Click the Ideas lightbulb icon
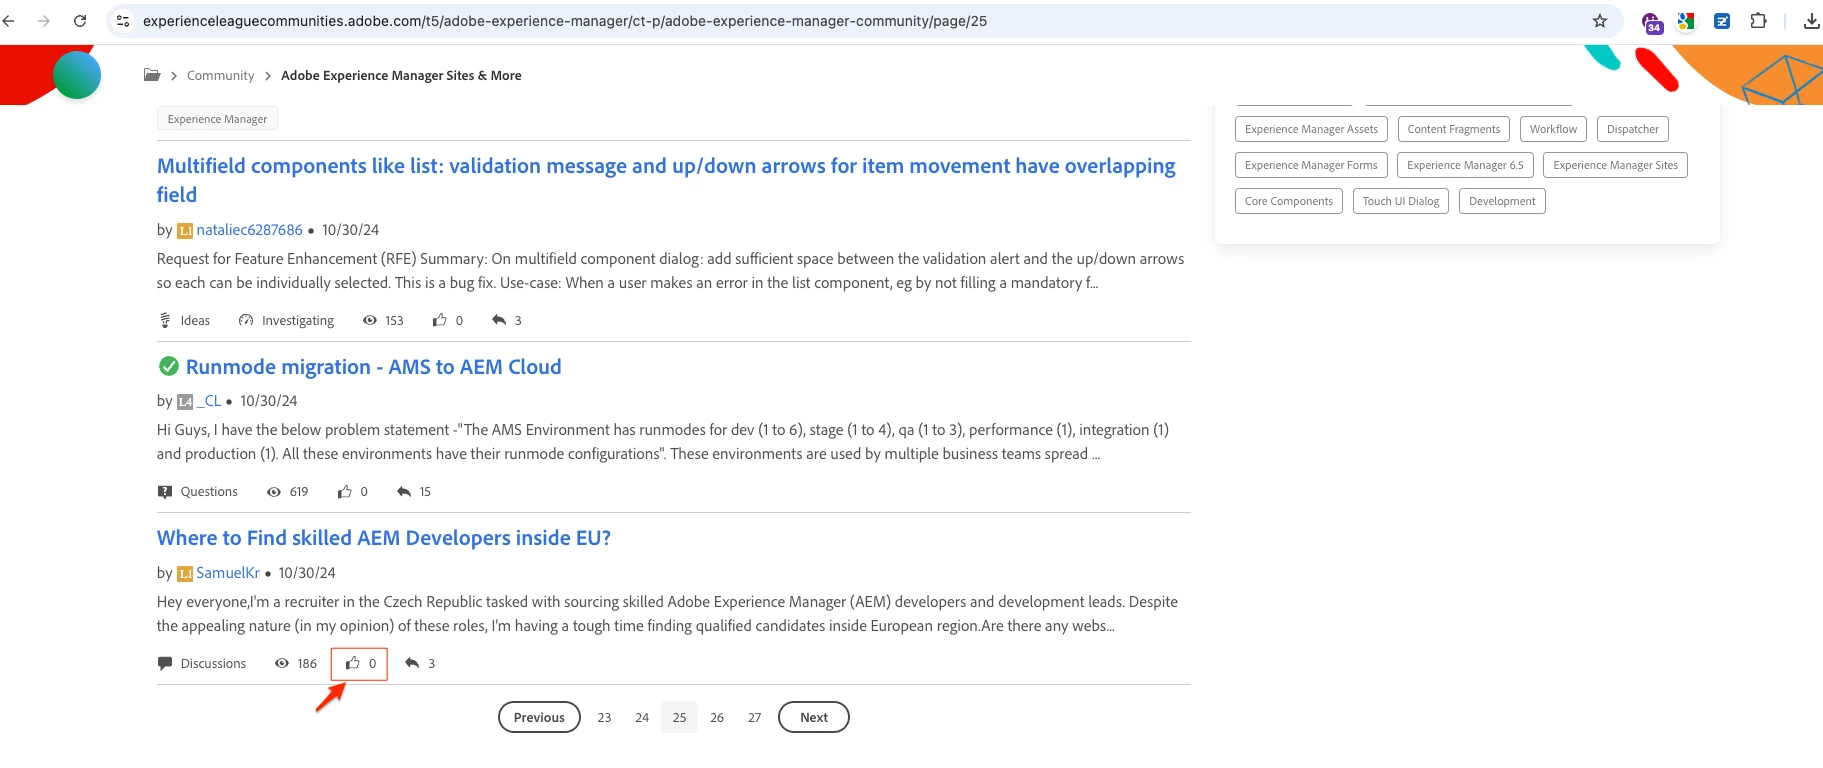 coord(165,320)
